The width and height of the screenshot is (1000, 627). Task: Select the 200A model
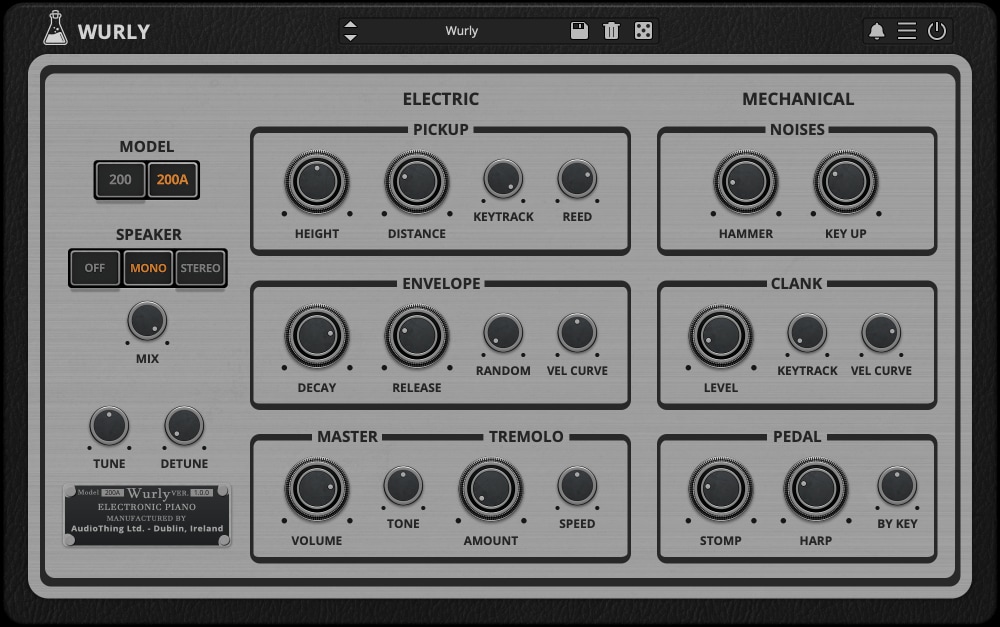pos(173,180)
